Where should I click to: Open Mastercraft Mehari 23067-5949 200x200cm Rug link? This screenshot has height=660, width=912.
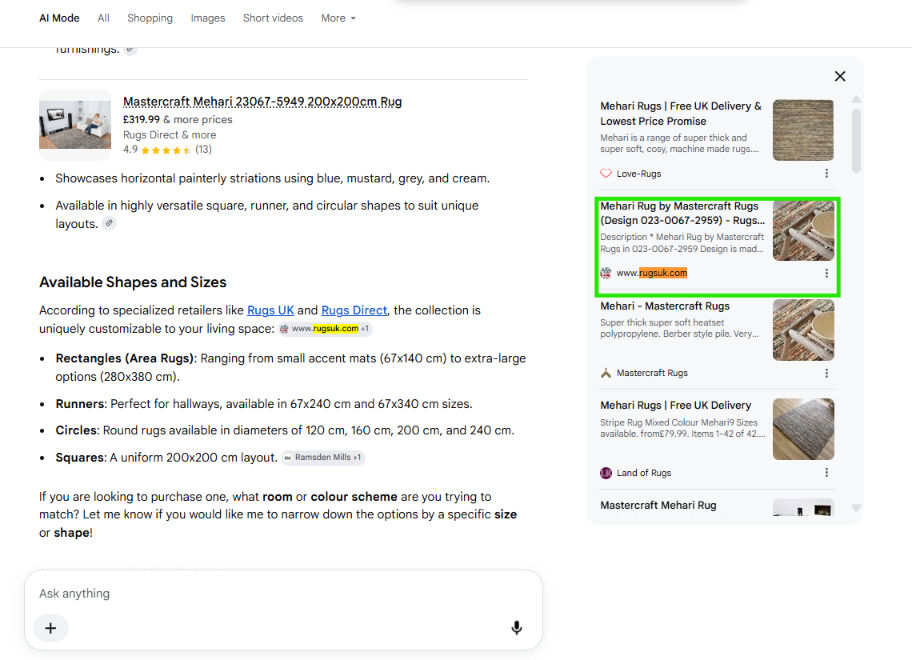tap(262, 102)
